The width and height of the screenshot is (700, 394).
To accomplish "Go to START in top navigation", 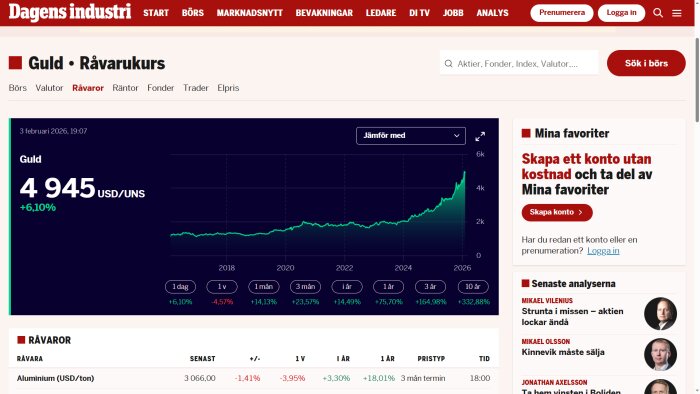I will pos(156,13).
